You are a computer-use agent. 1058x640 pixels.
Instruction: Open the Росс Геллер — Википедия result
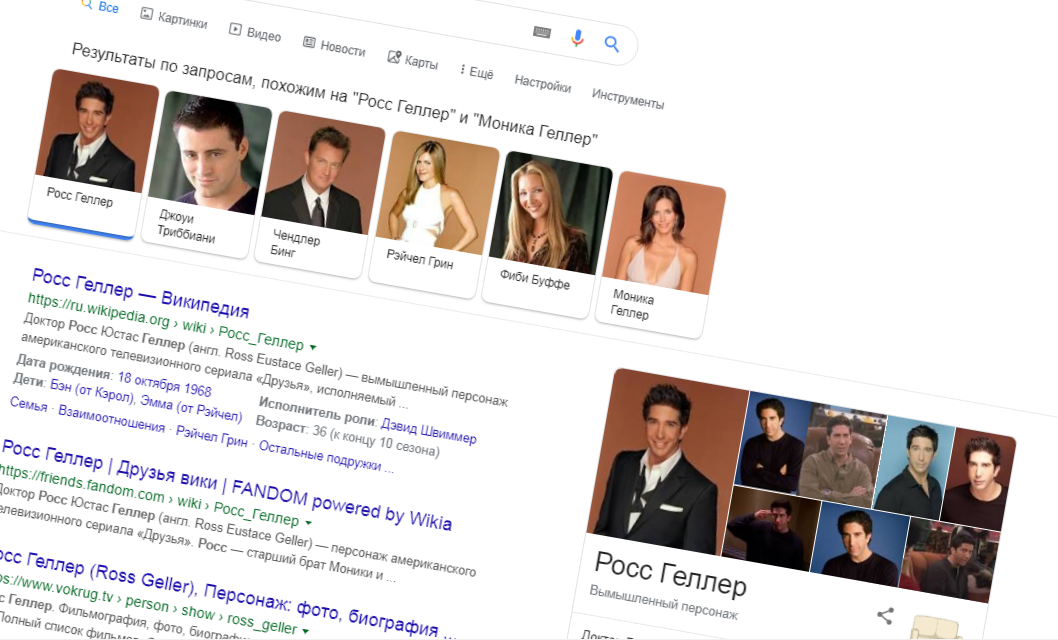point(140,294)
